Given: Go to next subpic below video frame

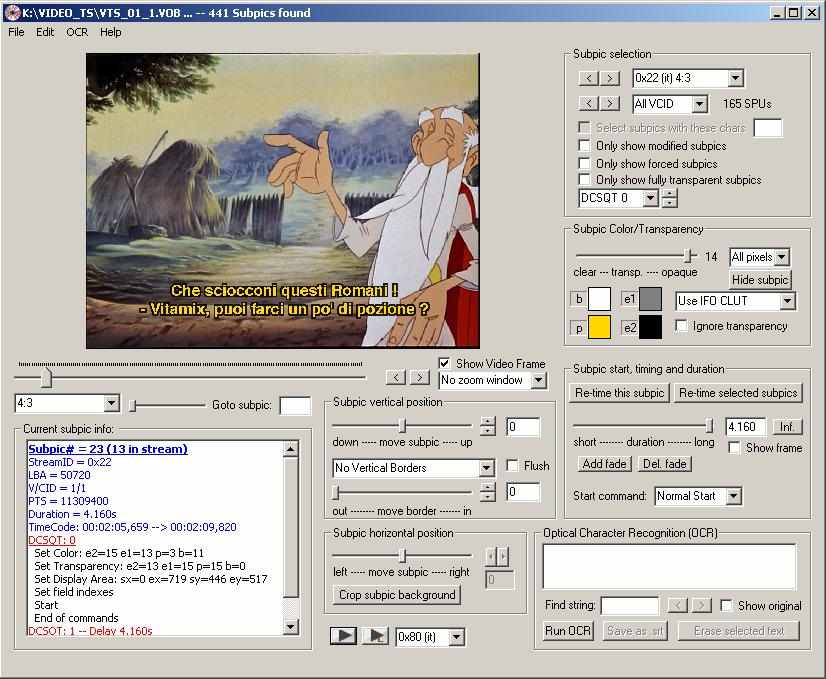Looking at the screenshot, I should pyautogui.click(x=420, y=377).
